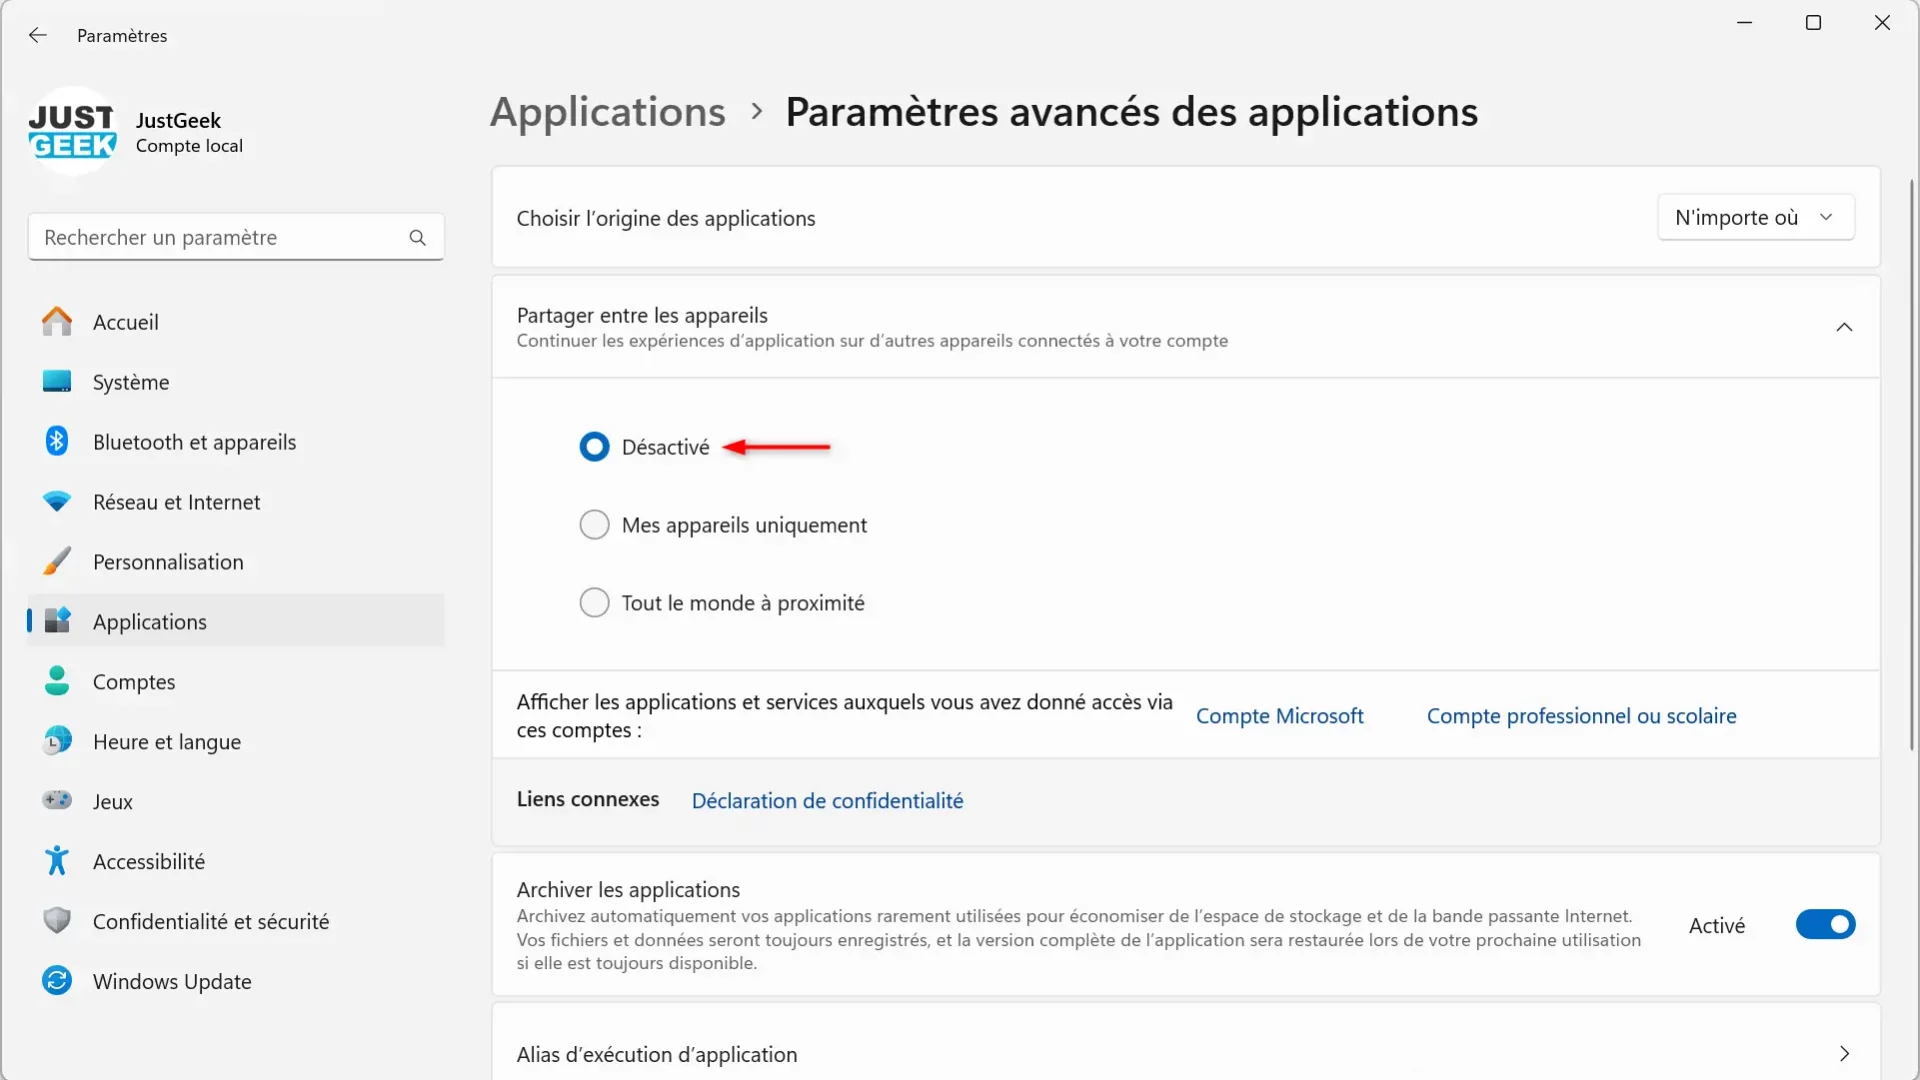
Task: Click the vertical scrollbar on right
Action: click(1912, 465)
